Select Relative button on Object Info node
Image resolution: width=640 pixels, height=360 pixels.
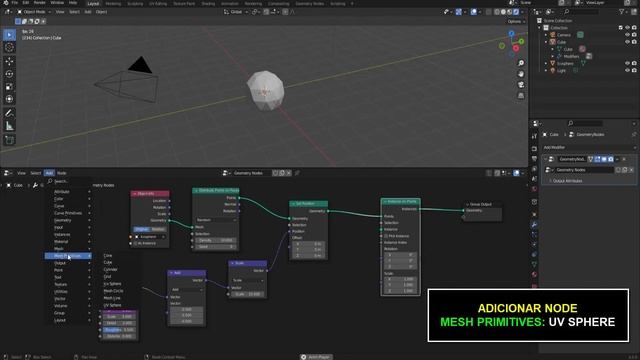click(158, 229)
